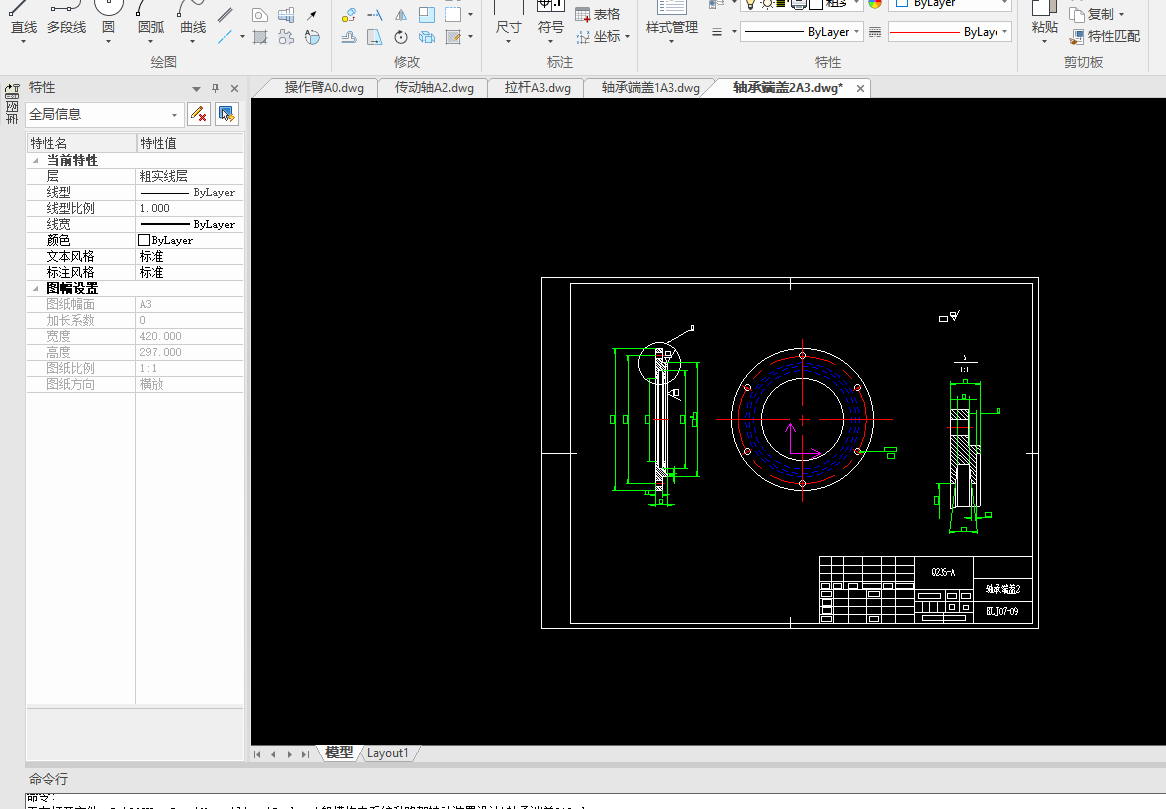Click the pencil with red X icon
The image size is (1166, 809).
(x=199, y=114)
